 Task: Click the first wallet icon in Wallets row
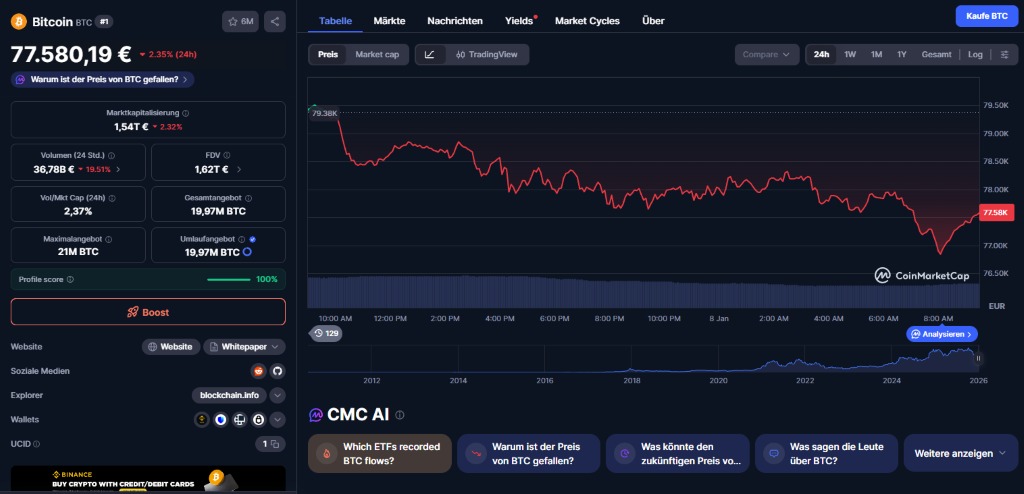pyautogui.click(x=201, y=420)
